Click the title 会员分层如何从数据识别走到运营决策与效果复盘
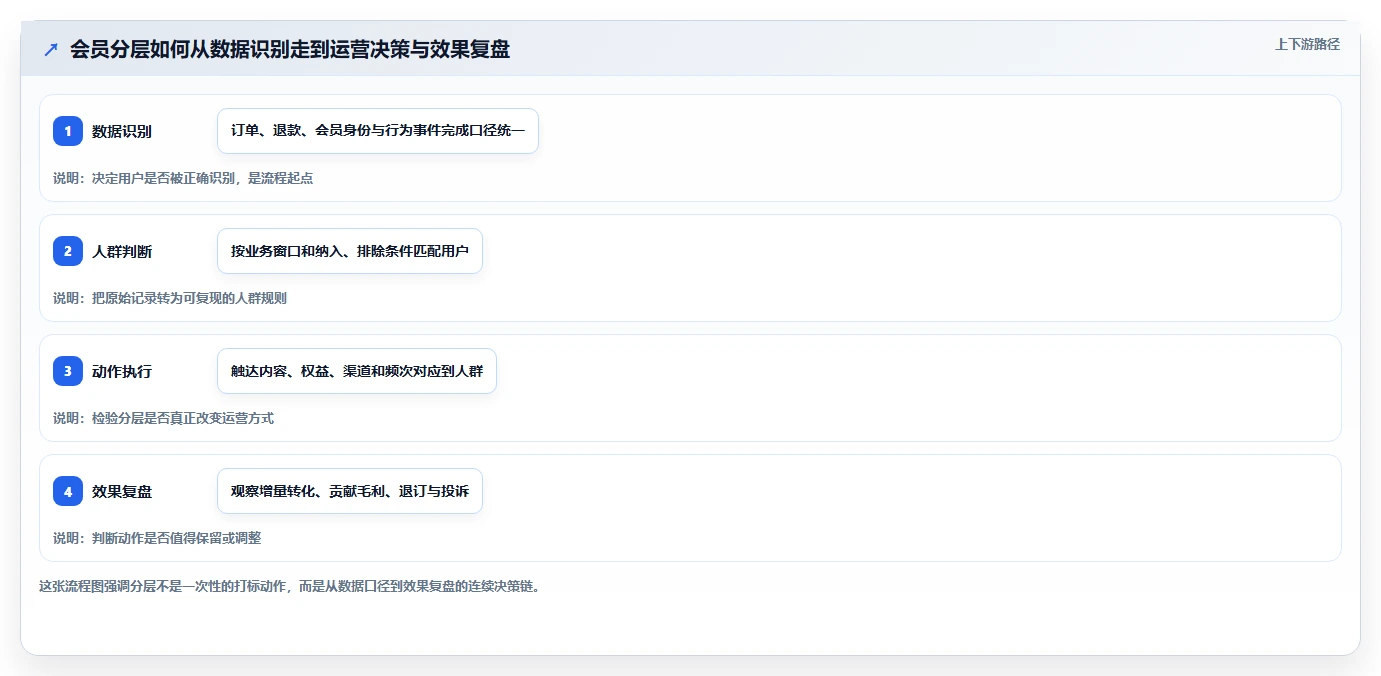Viewport: 1381px width, 676px height. click(290, 49)
